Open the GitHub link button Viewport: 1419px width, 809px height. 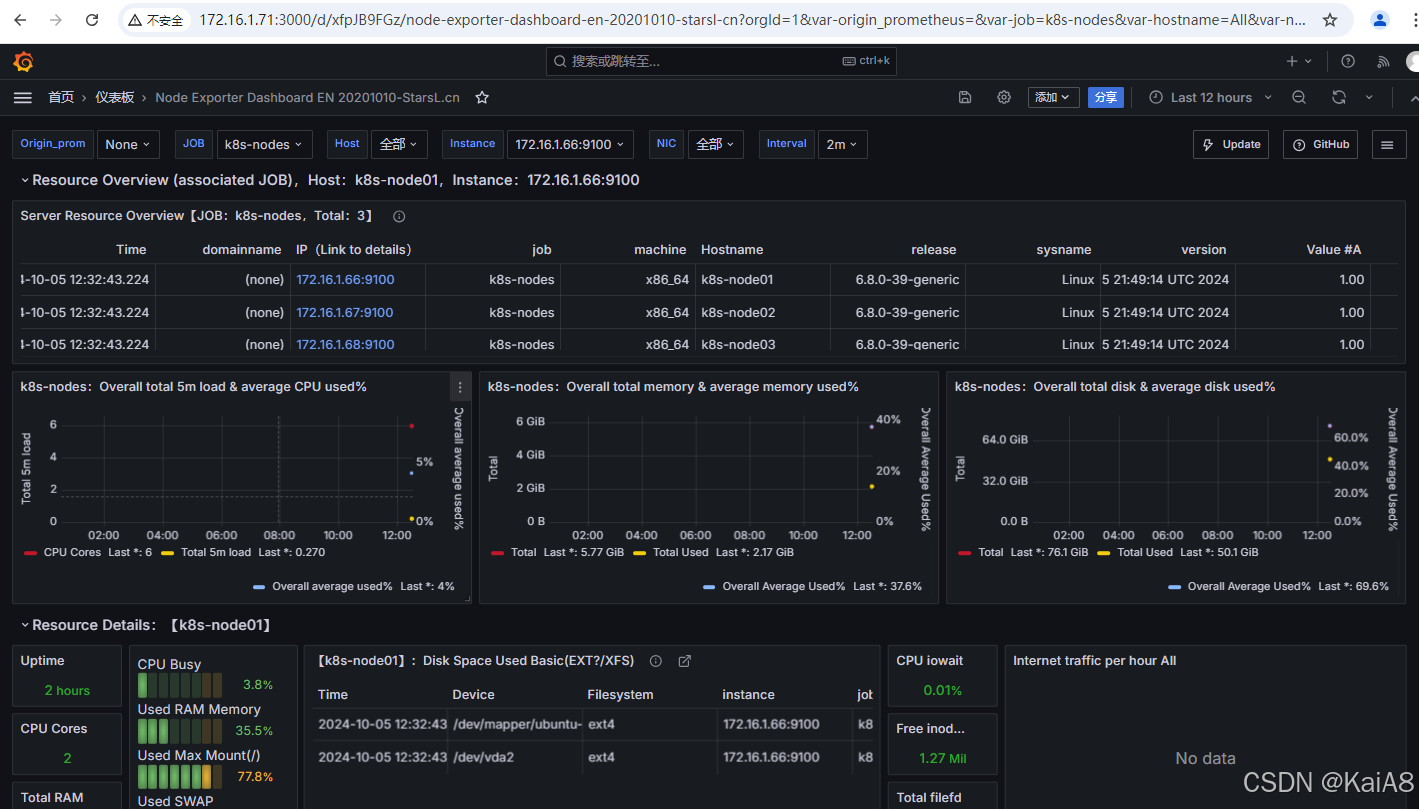[x=1322, y=144]
